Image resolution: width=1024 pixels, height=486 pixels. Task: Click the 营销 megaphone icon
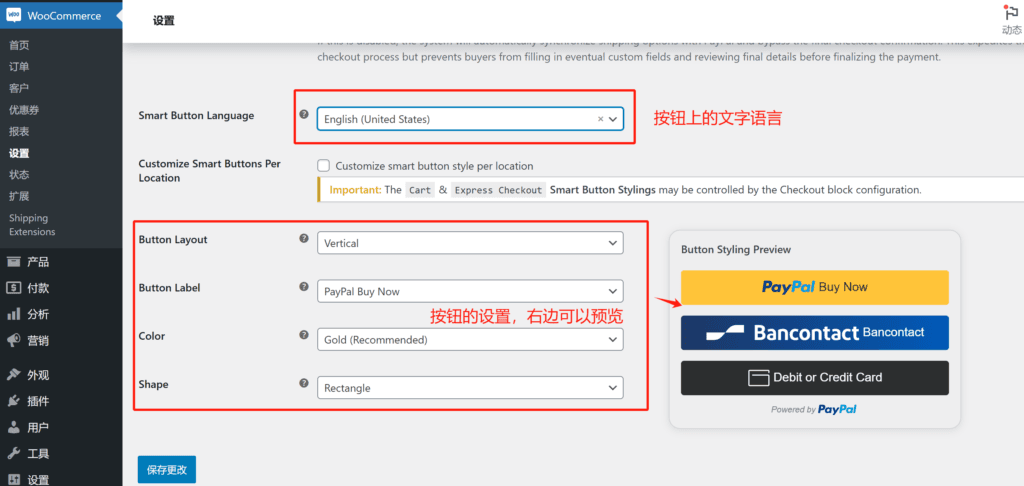pos(13,340)
